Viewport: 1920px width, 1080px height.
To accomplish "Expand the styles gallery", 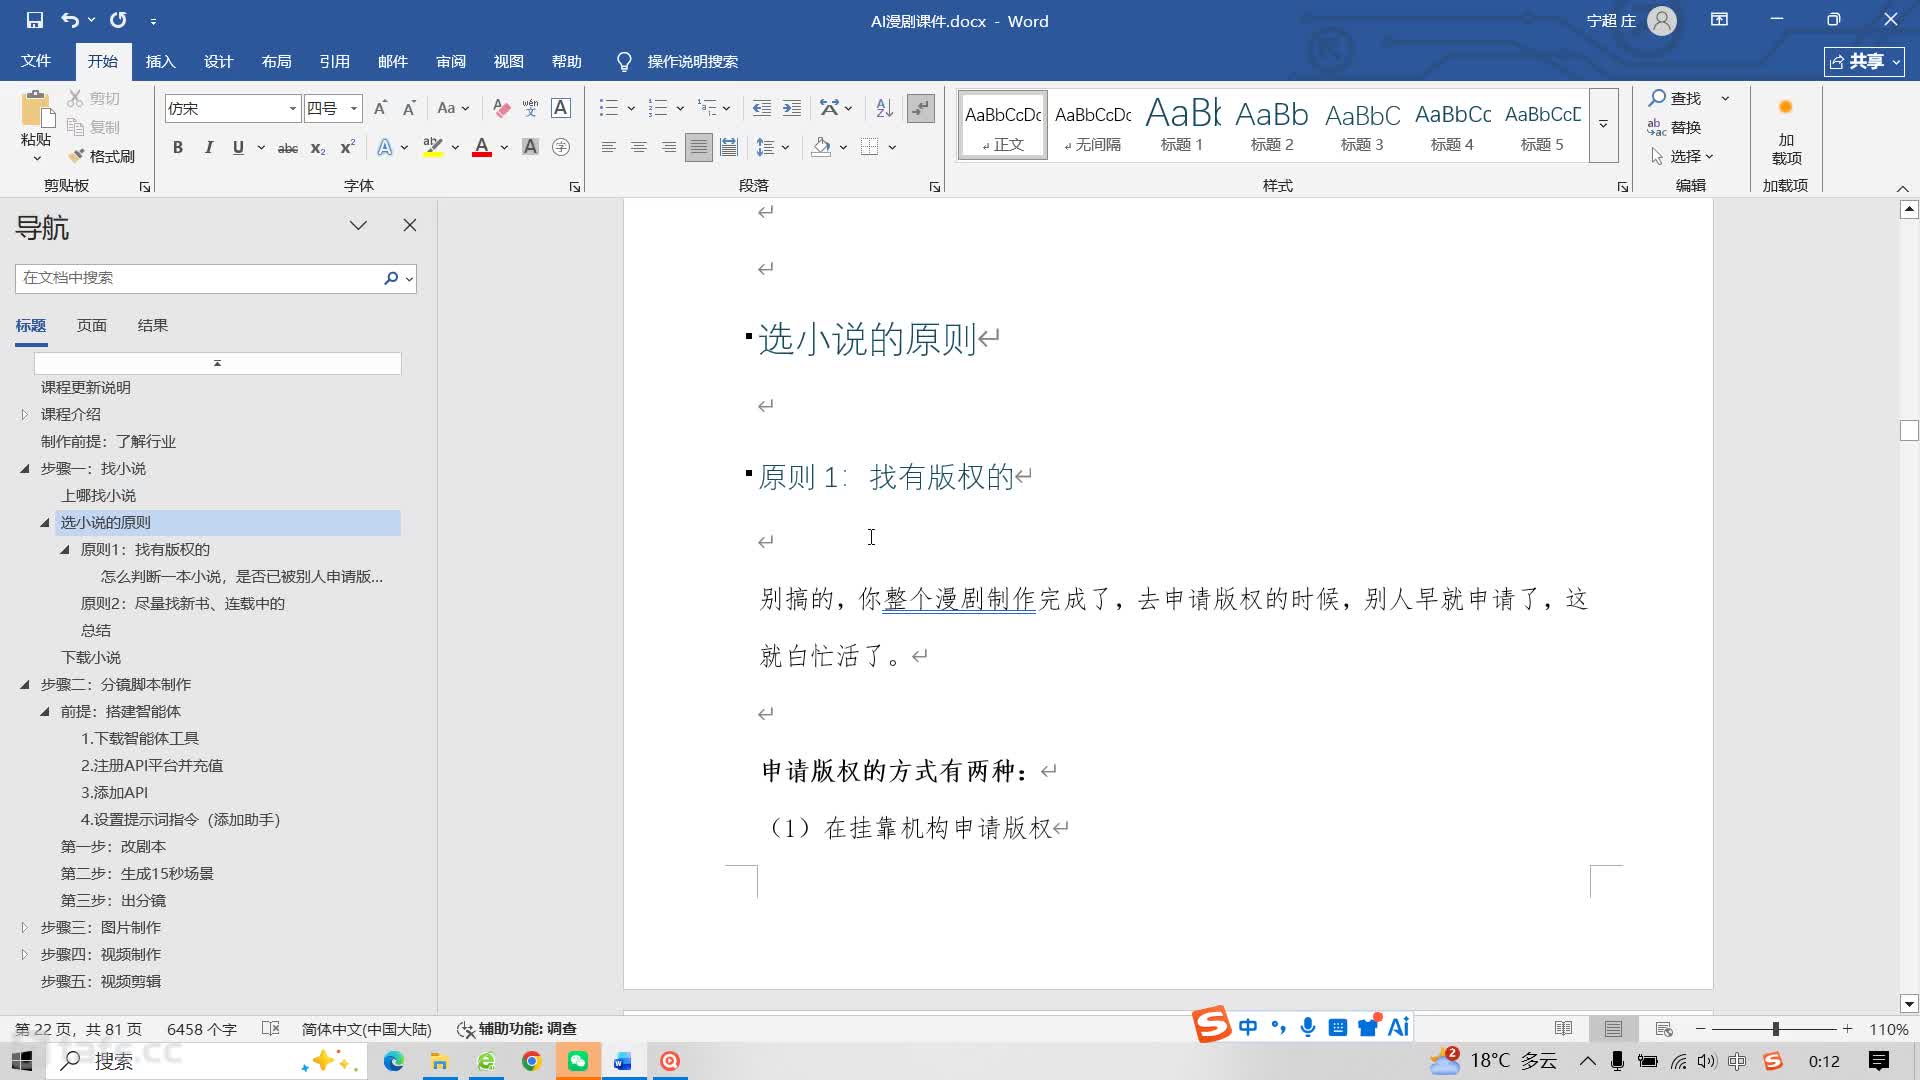I will point(1603,124).
